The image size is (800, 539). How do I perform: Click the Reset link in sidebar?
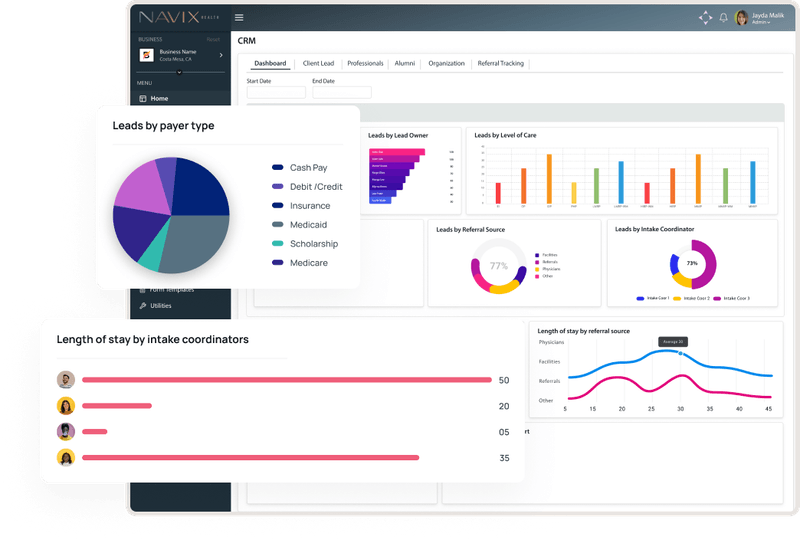[213, 39]
